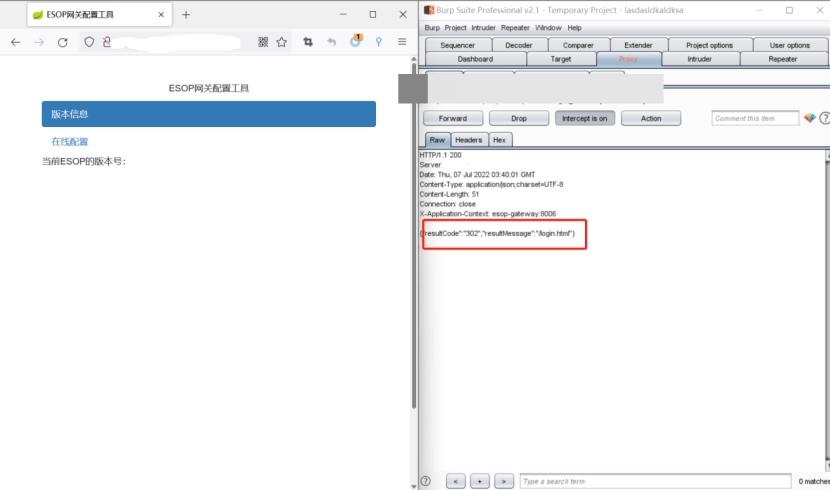Open the 在线配置 link
The image size is (830, 490).
[69, 141]
